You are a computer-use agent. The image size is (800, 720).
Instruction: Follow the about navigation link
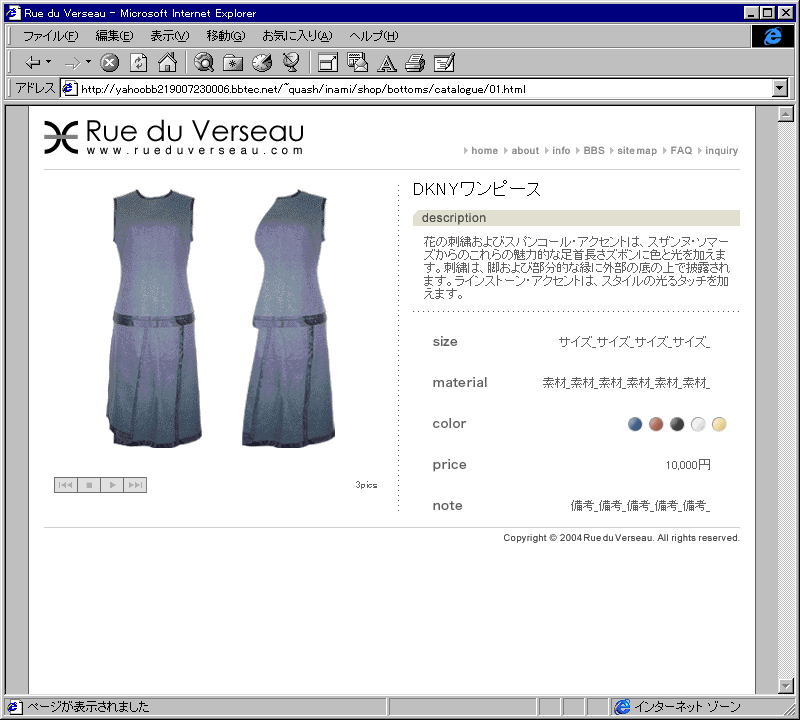(x=525, y=151)
